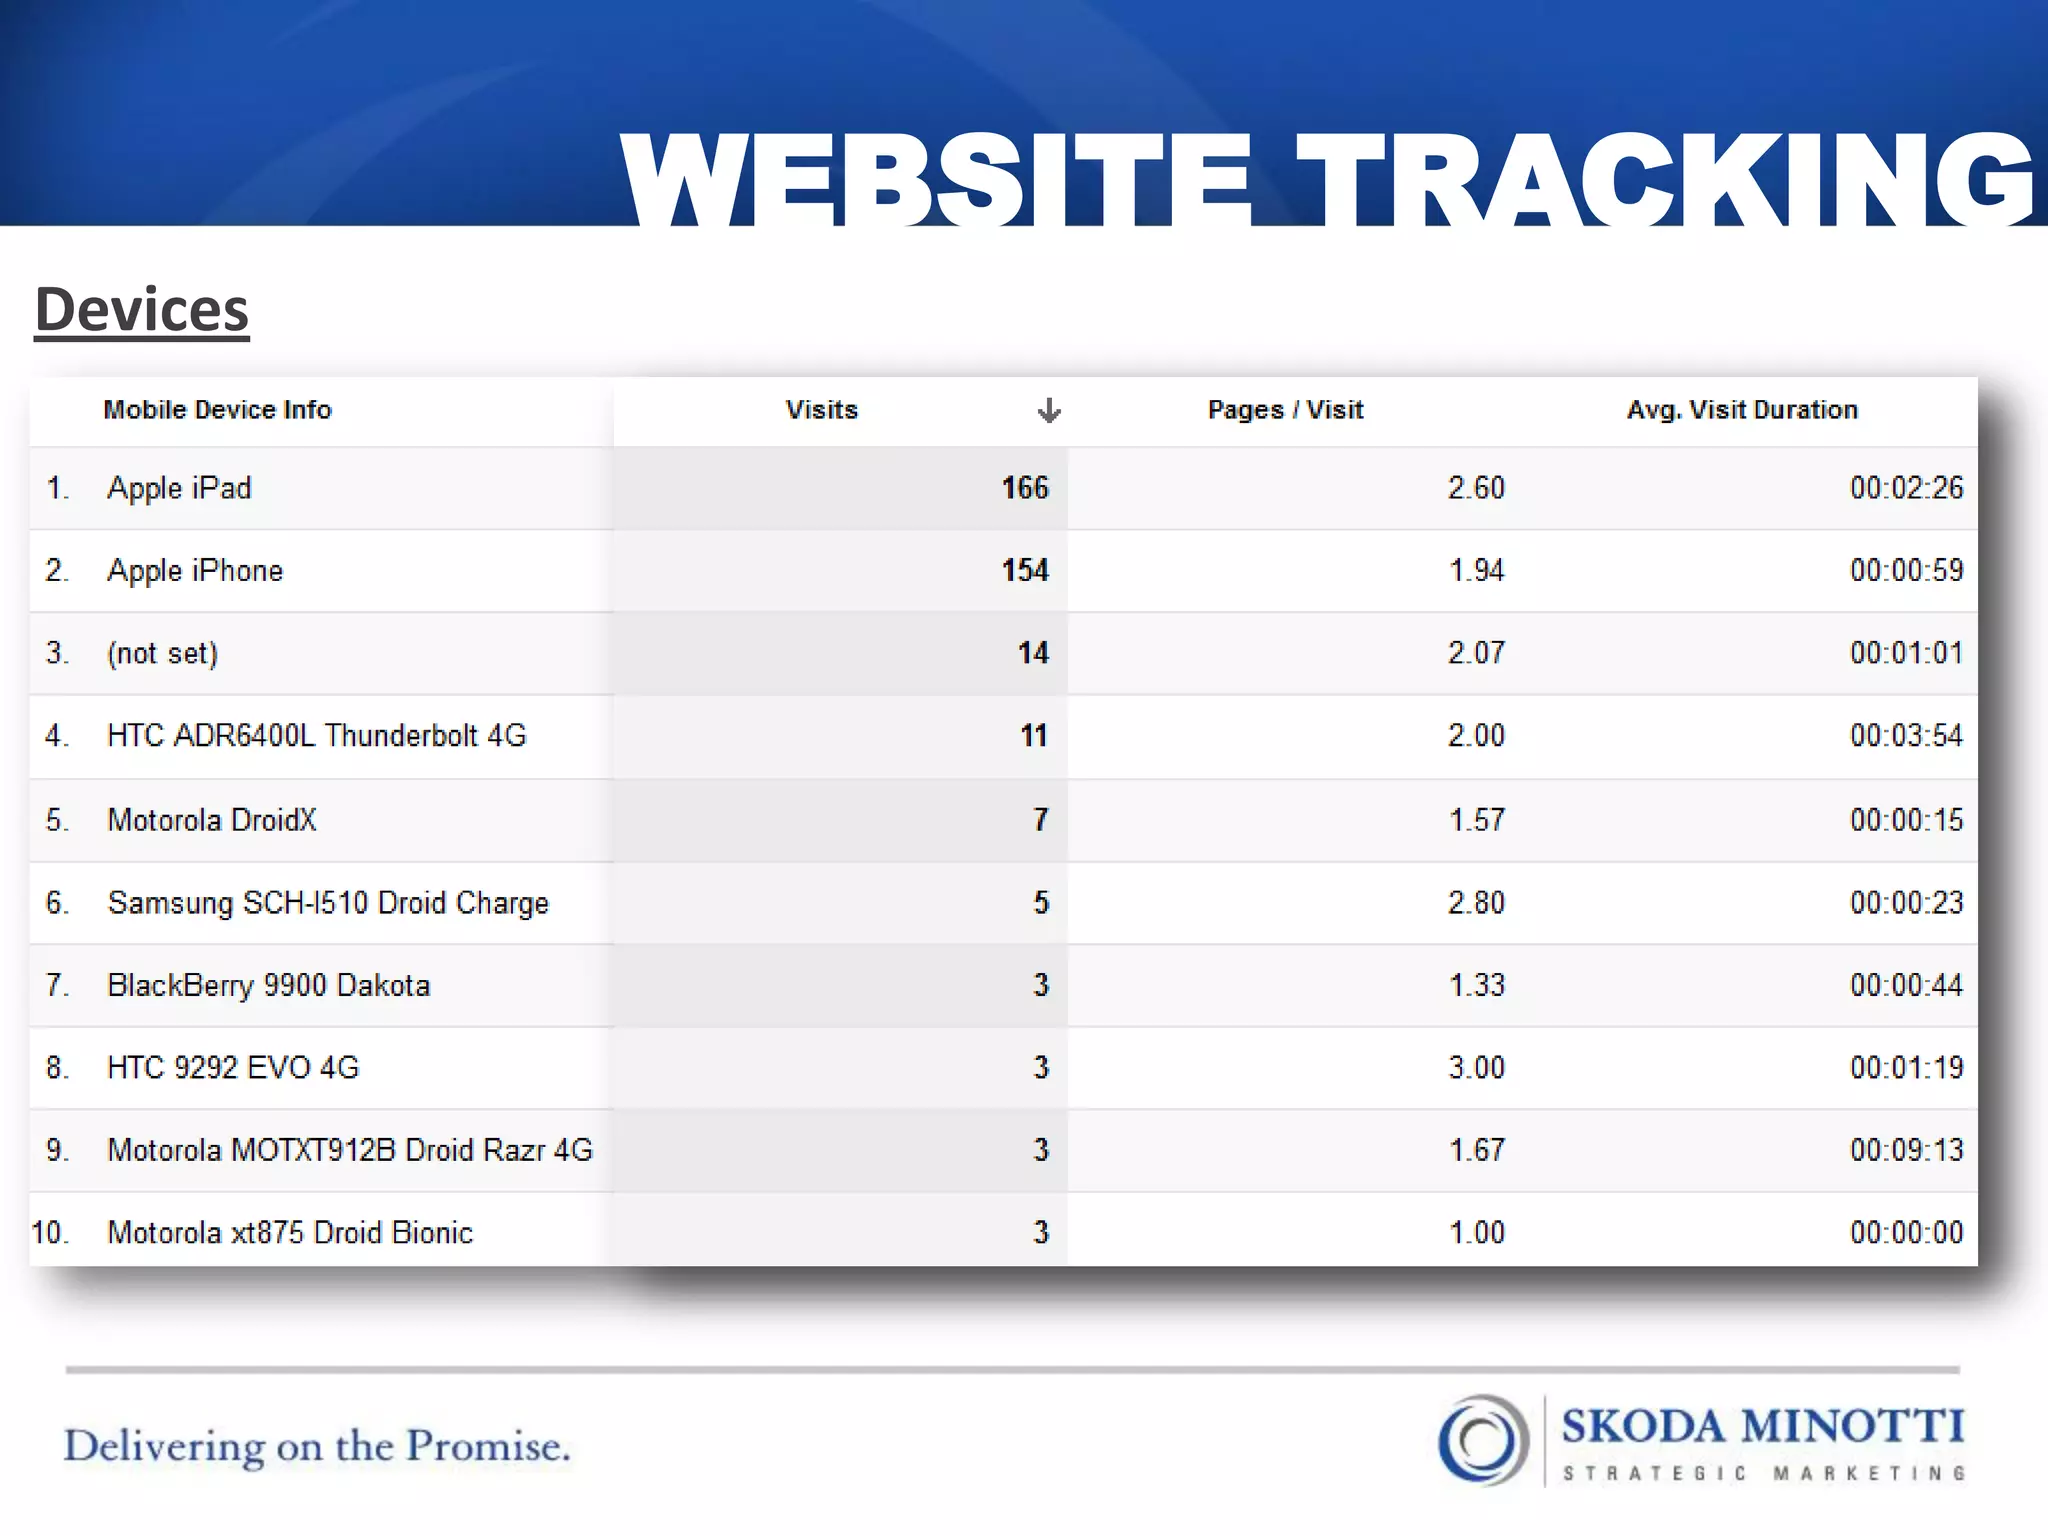The width and height of the screenshot is (2048, 1536).
Task: Sort by the Visits column header
Action: coord(822,410)
